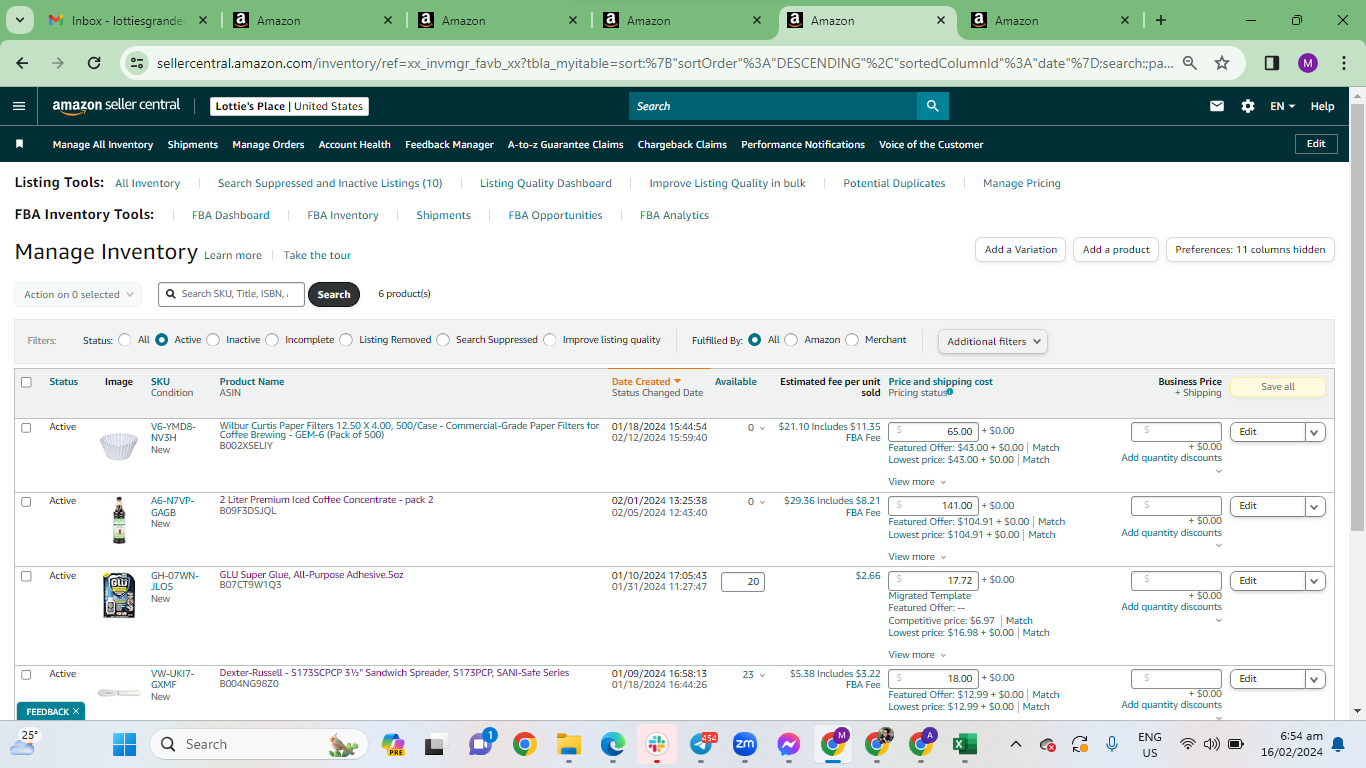Open File Explorer from the taskbar
The width and height of the screenshot is (1366, 768).
click(569, 744)
